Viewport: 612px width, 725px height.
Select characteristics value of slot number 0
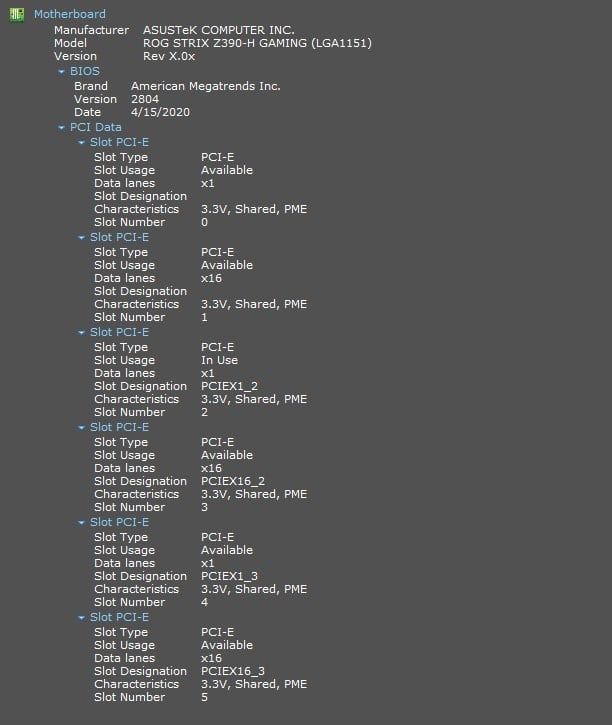click(x=254, y=209)
